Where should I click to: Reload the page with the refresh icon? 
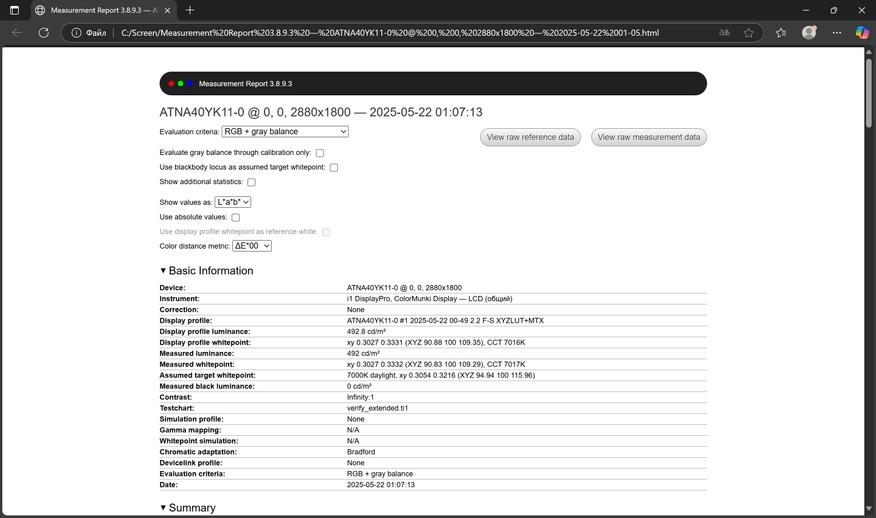(x=44, y=33)
